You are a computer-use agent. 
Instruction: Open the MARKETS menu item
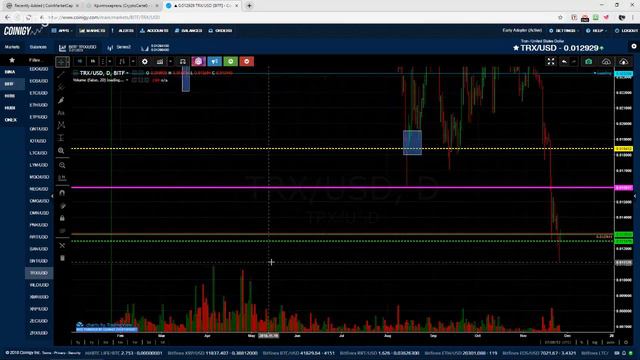coord(92,31)
